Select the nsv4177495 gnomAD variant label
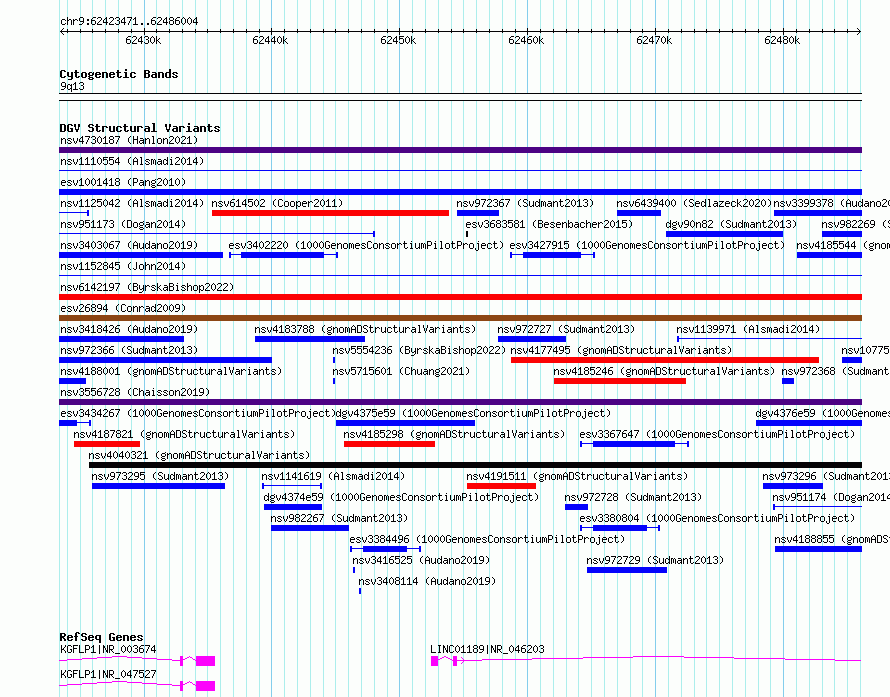The image size is (890, 697). [x=621, y=350]
